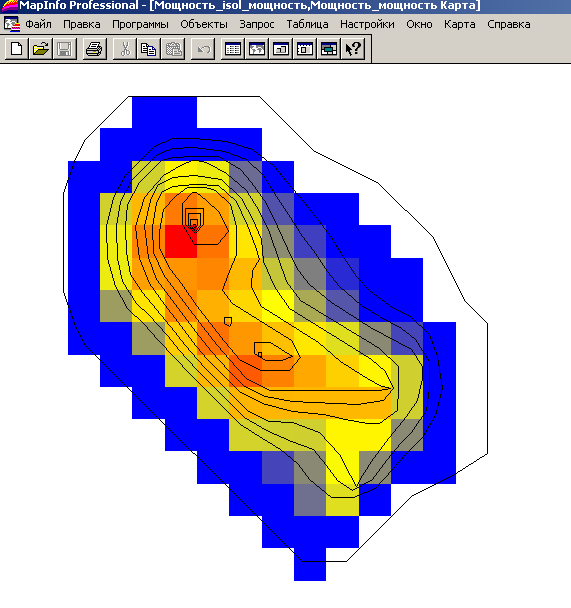This screenshot has height=608, width=571.
Task: Open the Справка menu
Action: 509,24
